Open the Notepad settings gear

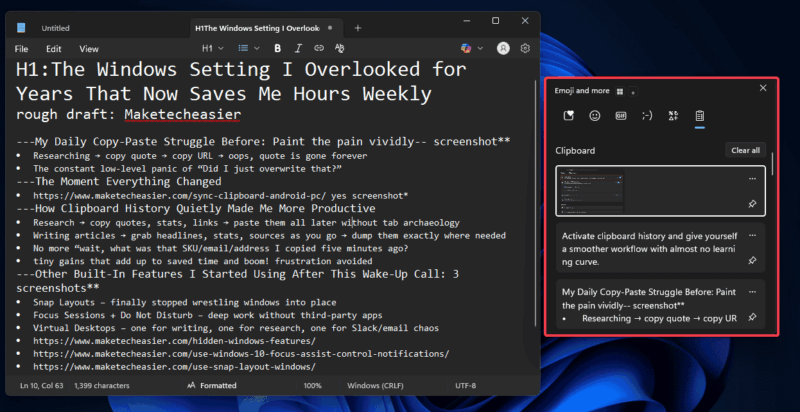[x=525, y=48]
